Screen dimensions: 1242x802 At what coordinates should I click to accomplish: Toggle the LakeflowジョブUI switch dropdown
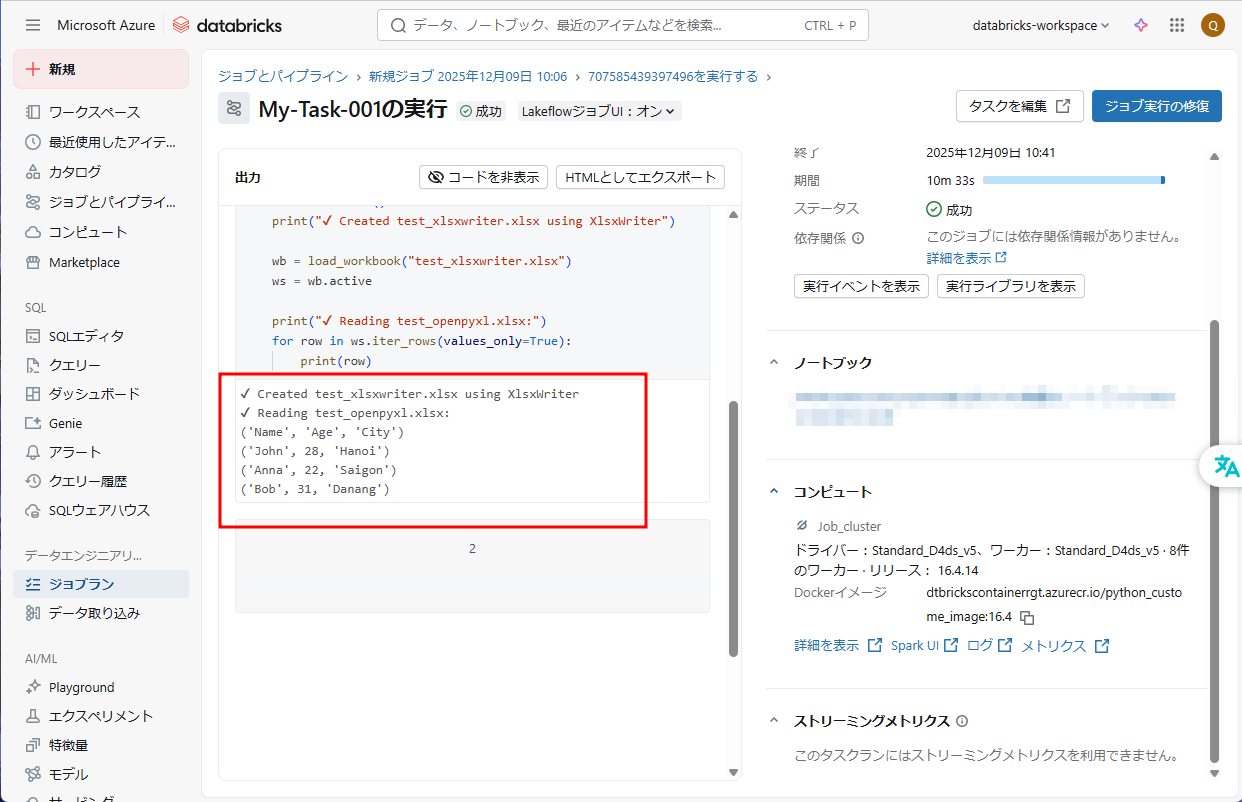[598, 111]
